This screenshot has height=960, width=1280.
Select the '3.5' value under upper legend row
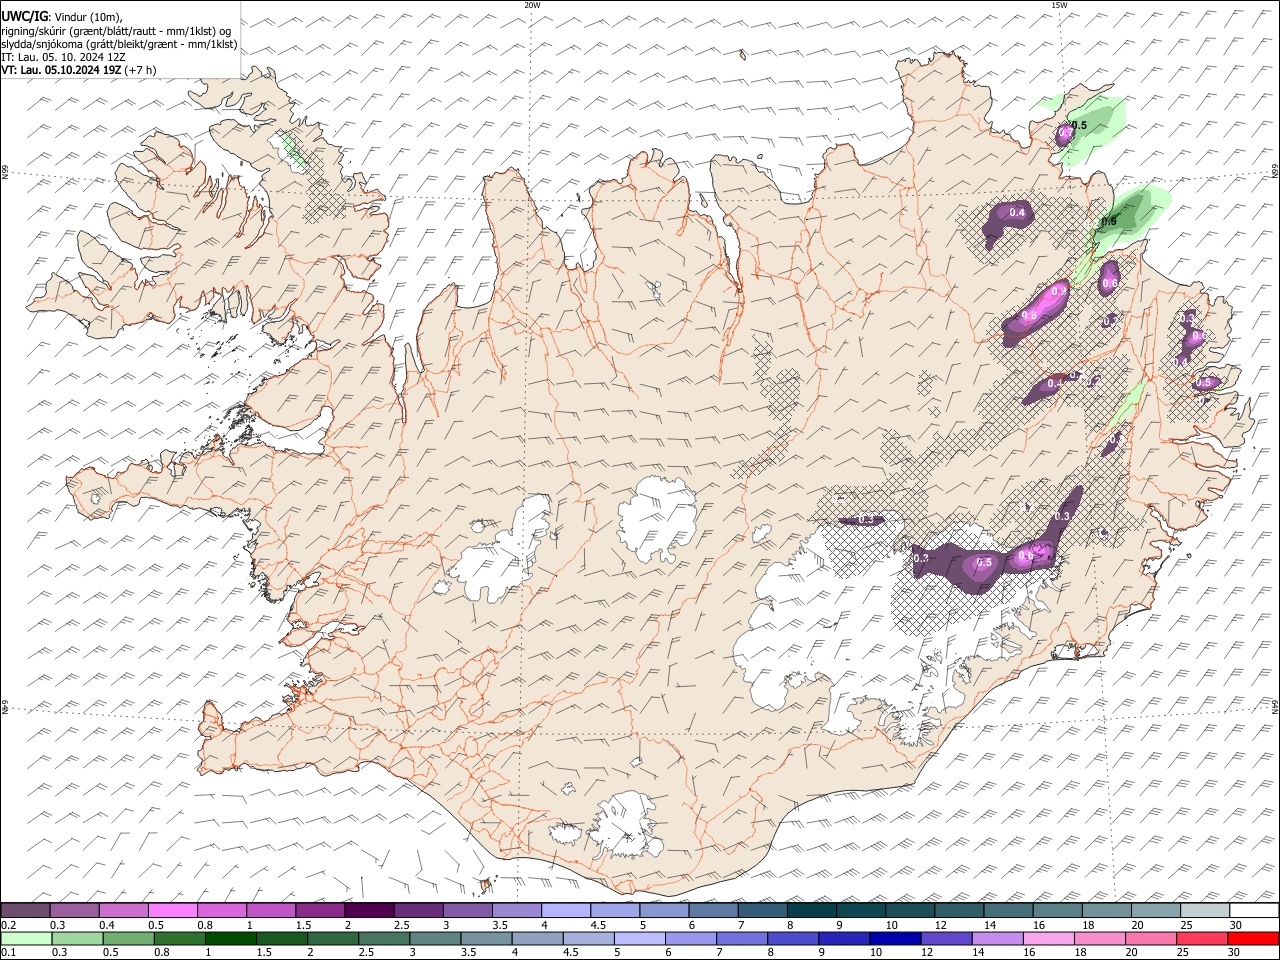tap(499, 925)
